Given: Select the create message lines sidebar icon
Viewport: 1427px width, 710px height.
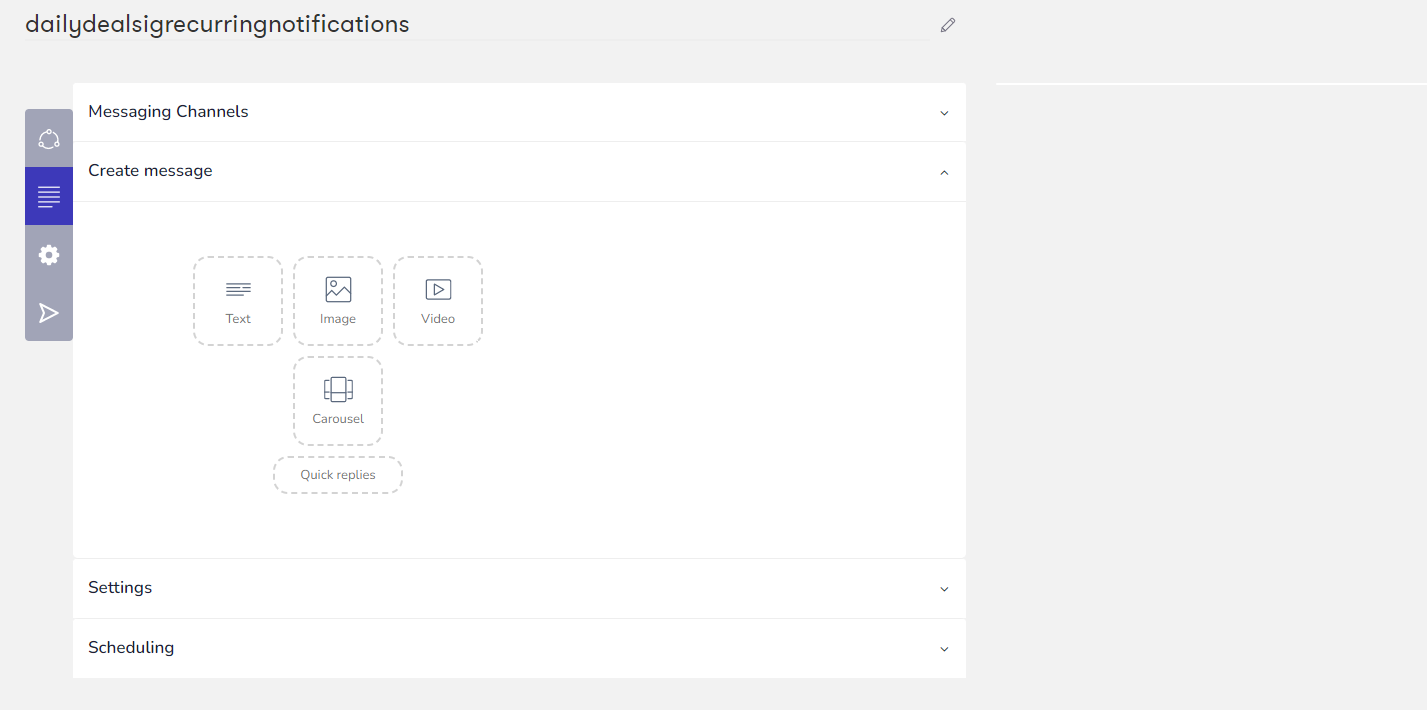Looking at the screenshot, I should click(49, 196).
